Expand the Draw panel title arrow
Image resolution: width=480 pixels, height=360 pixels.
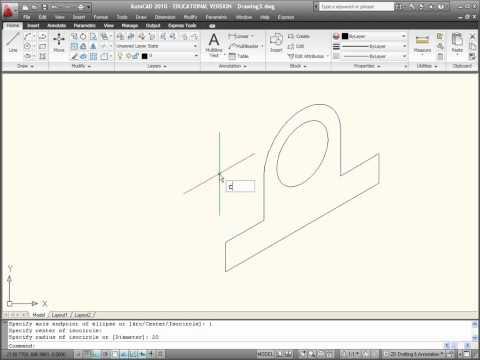[x=32, y=66]
